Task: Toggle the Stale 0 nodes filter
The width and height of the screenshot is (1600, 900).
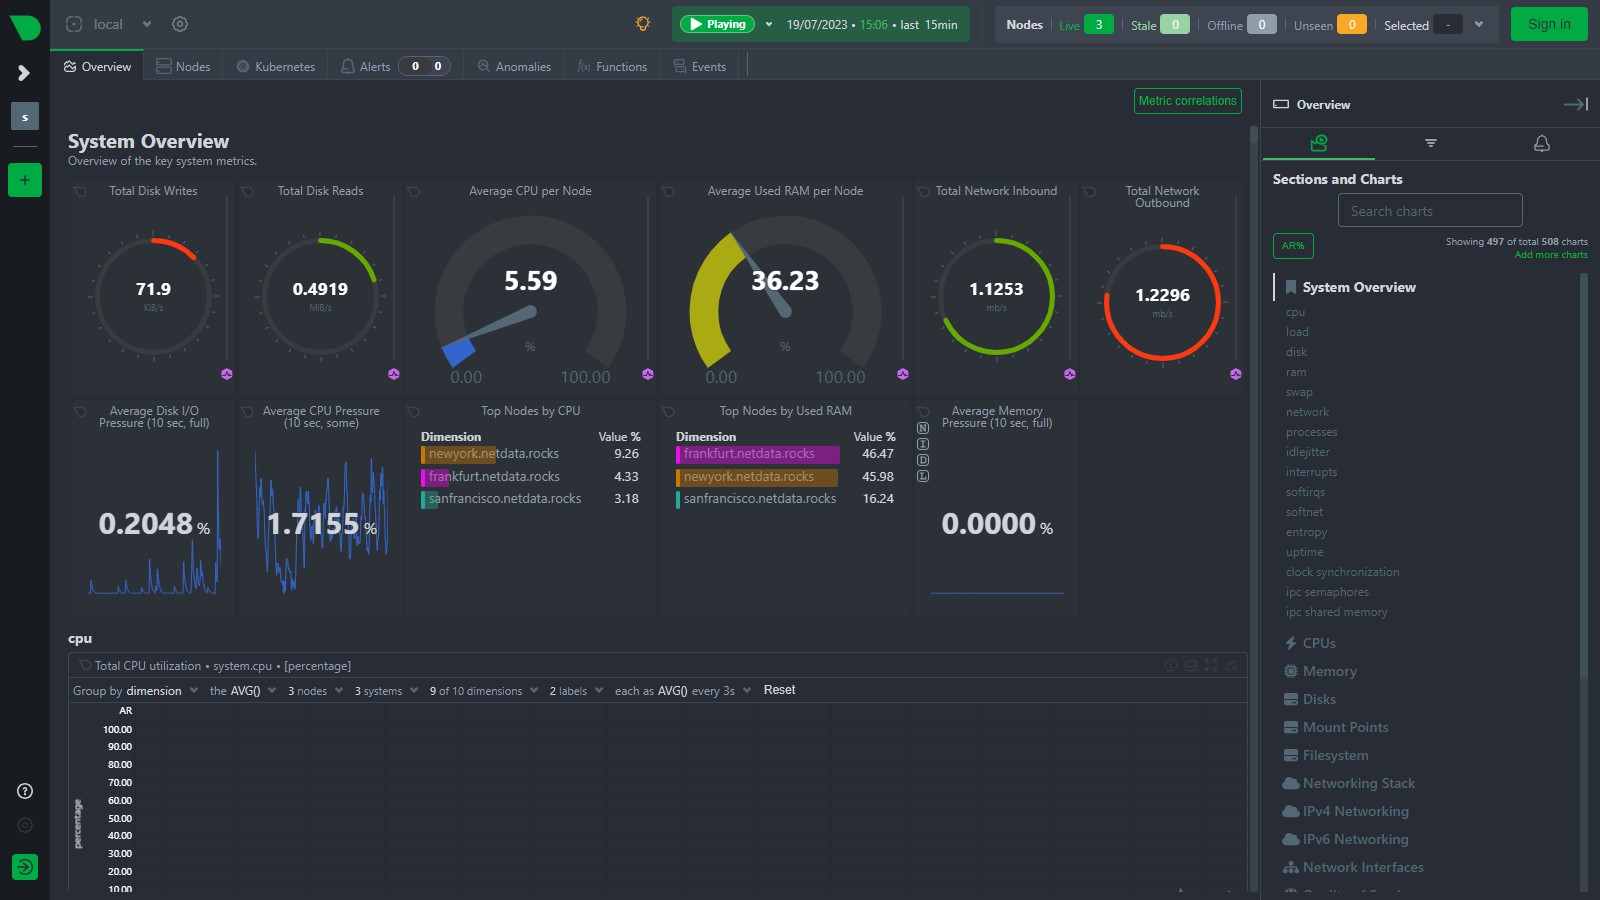Action: 1159,25
